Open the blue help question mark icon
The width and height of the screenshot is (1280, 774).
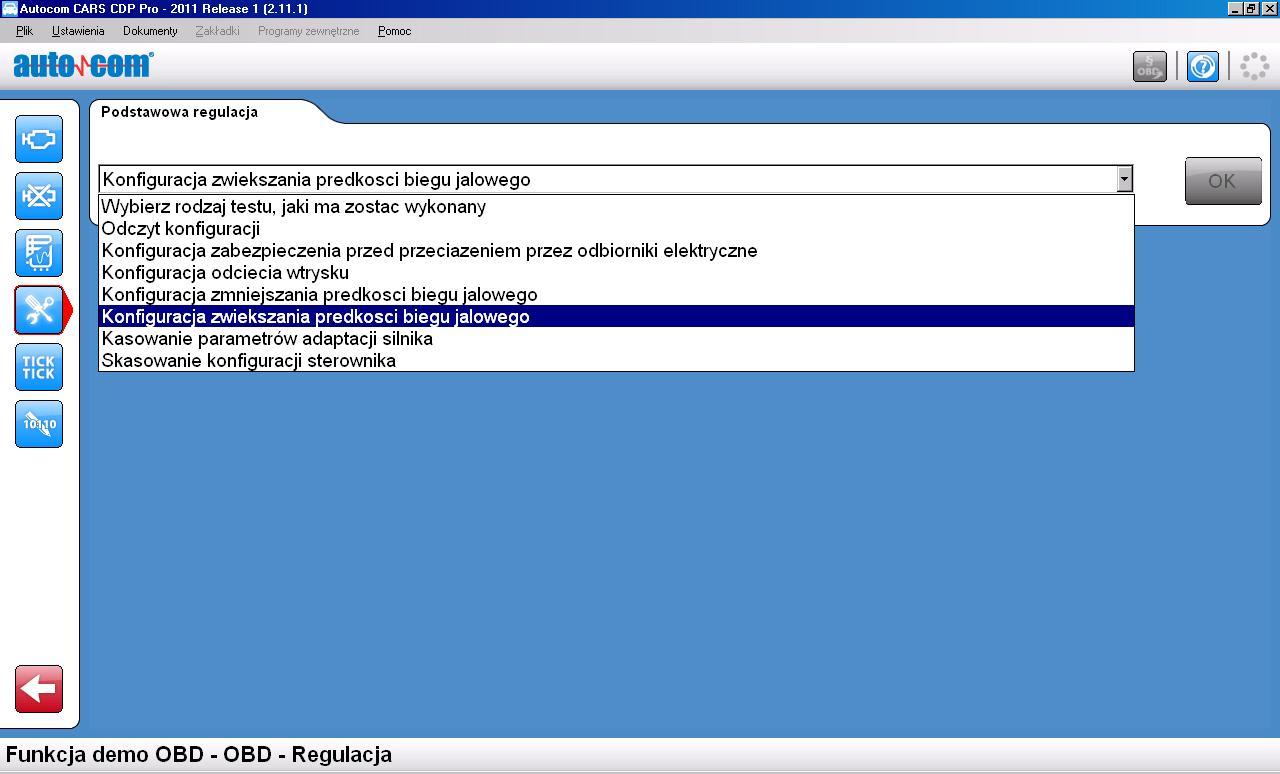point(1203,67)
